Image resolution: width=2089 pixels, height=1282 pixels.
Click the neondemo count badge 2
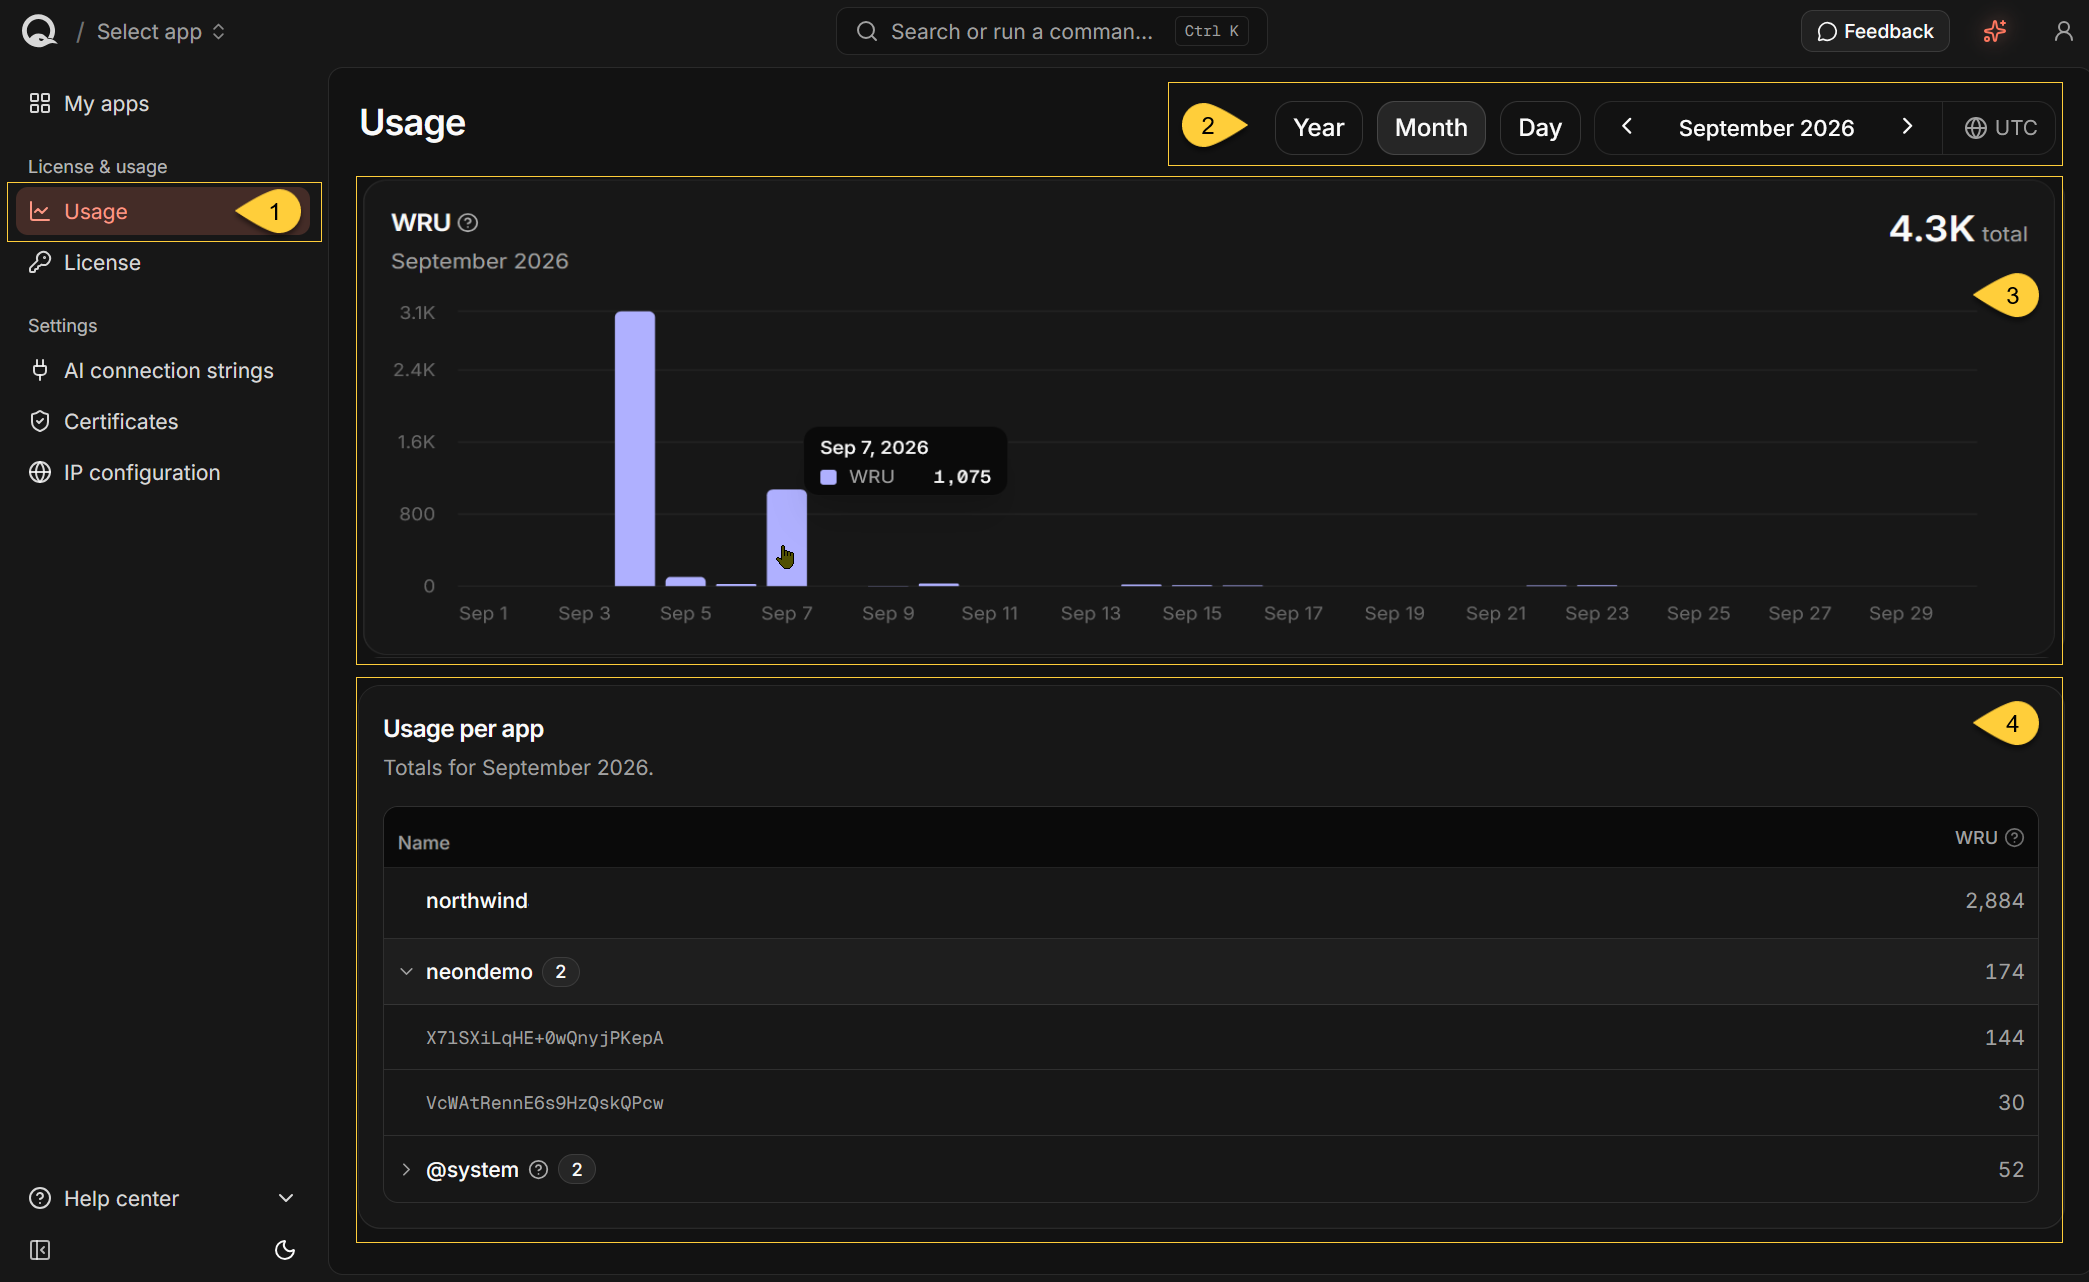560,971
